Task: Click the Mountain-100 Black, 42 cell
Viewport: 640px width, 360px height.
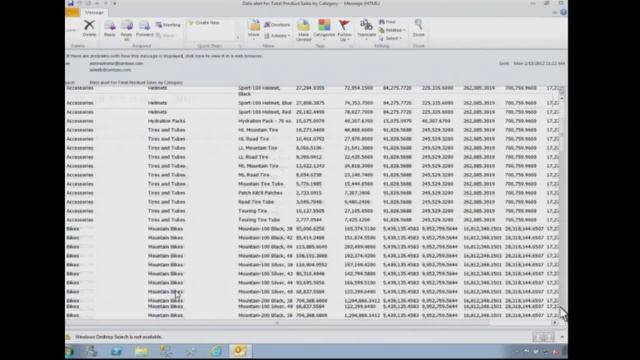Action: tap(265, 238)
